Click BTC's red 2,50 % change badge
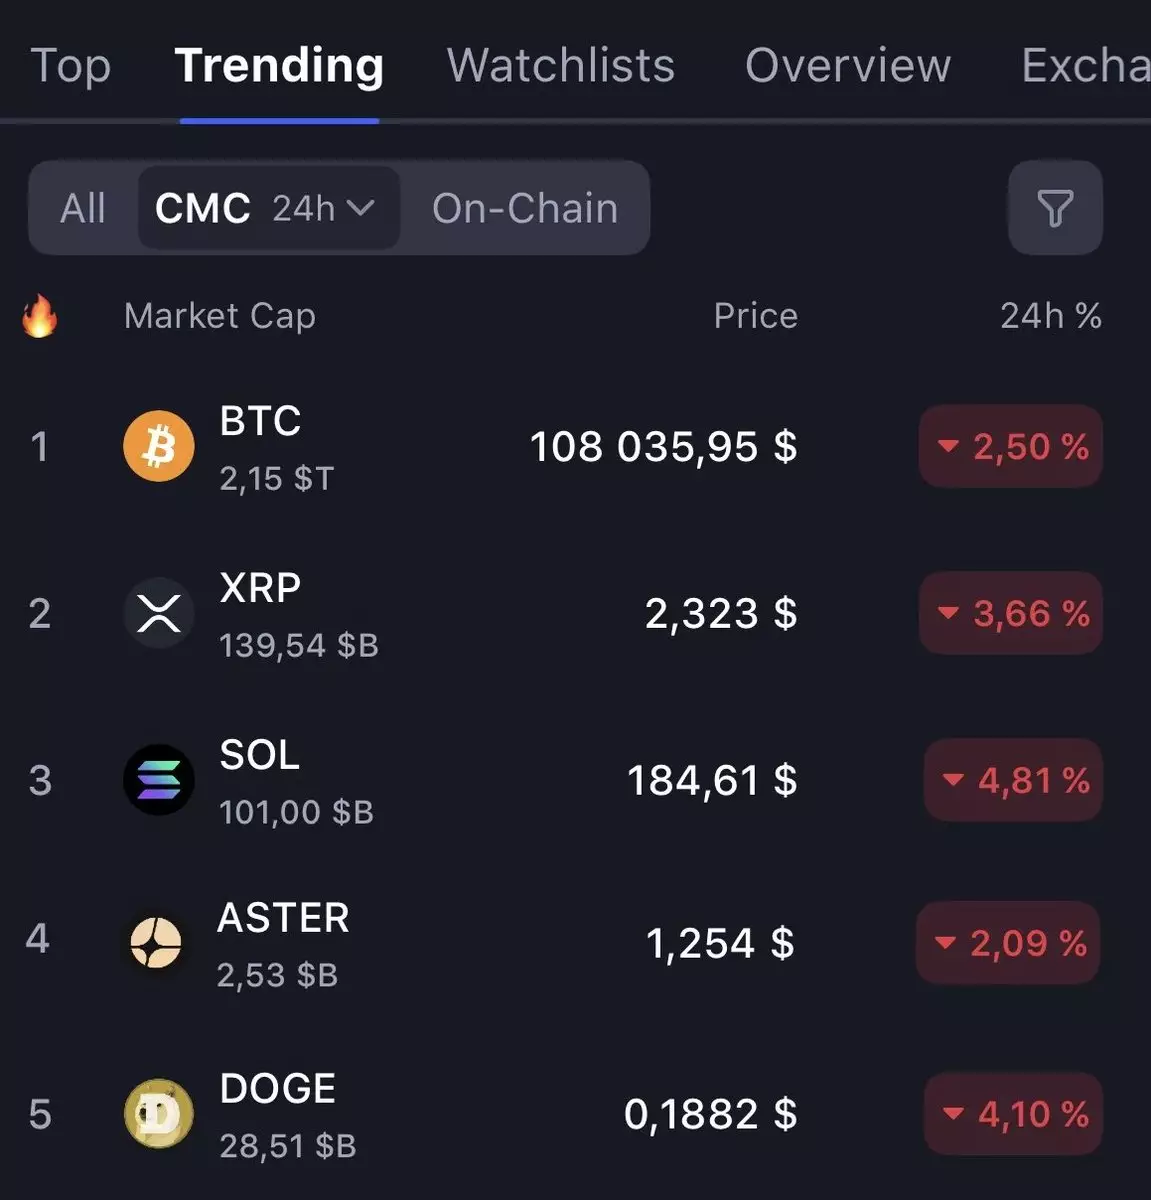This screenshot has width=1151, height=1200. pos(1010,446)
